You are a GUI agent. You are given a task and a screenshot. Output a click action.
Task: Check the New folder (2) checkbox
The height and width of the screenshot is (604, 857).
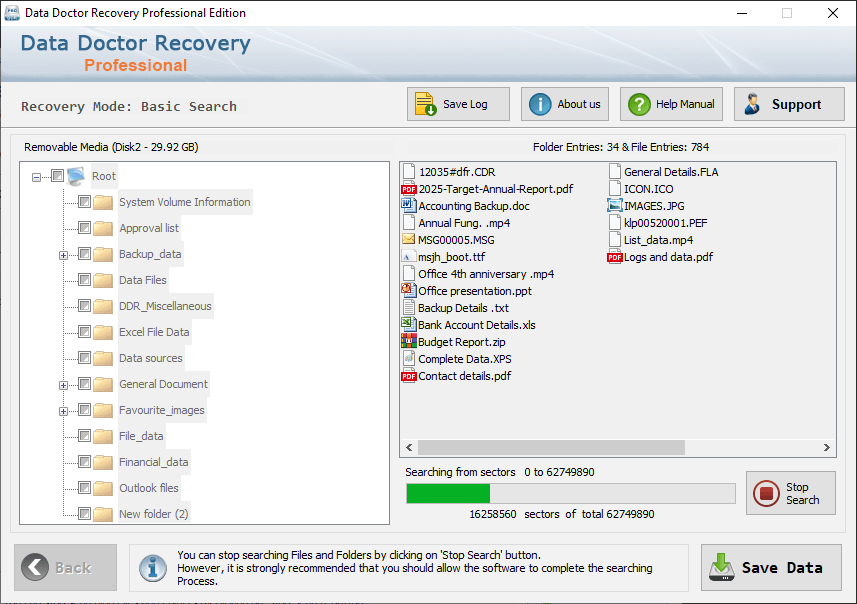(84, 513)
